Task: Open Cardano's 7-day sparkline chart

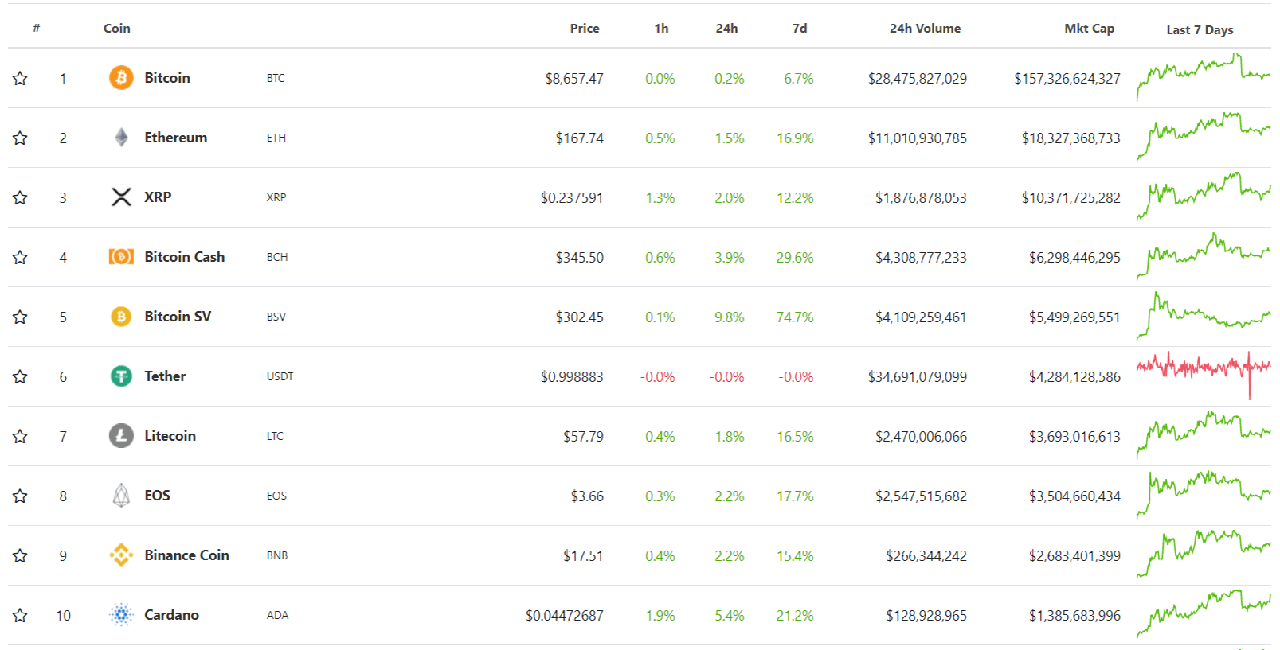Action: 1204,615
